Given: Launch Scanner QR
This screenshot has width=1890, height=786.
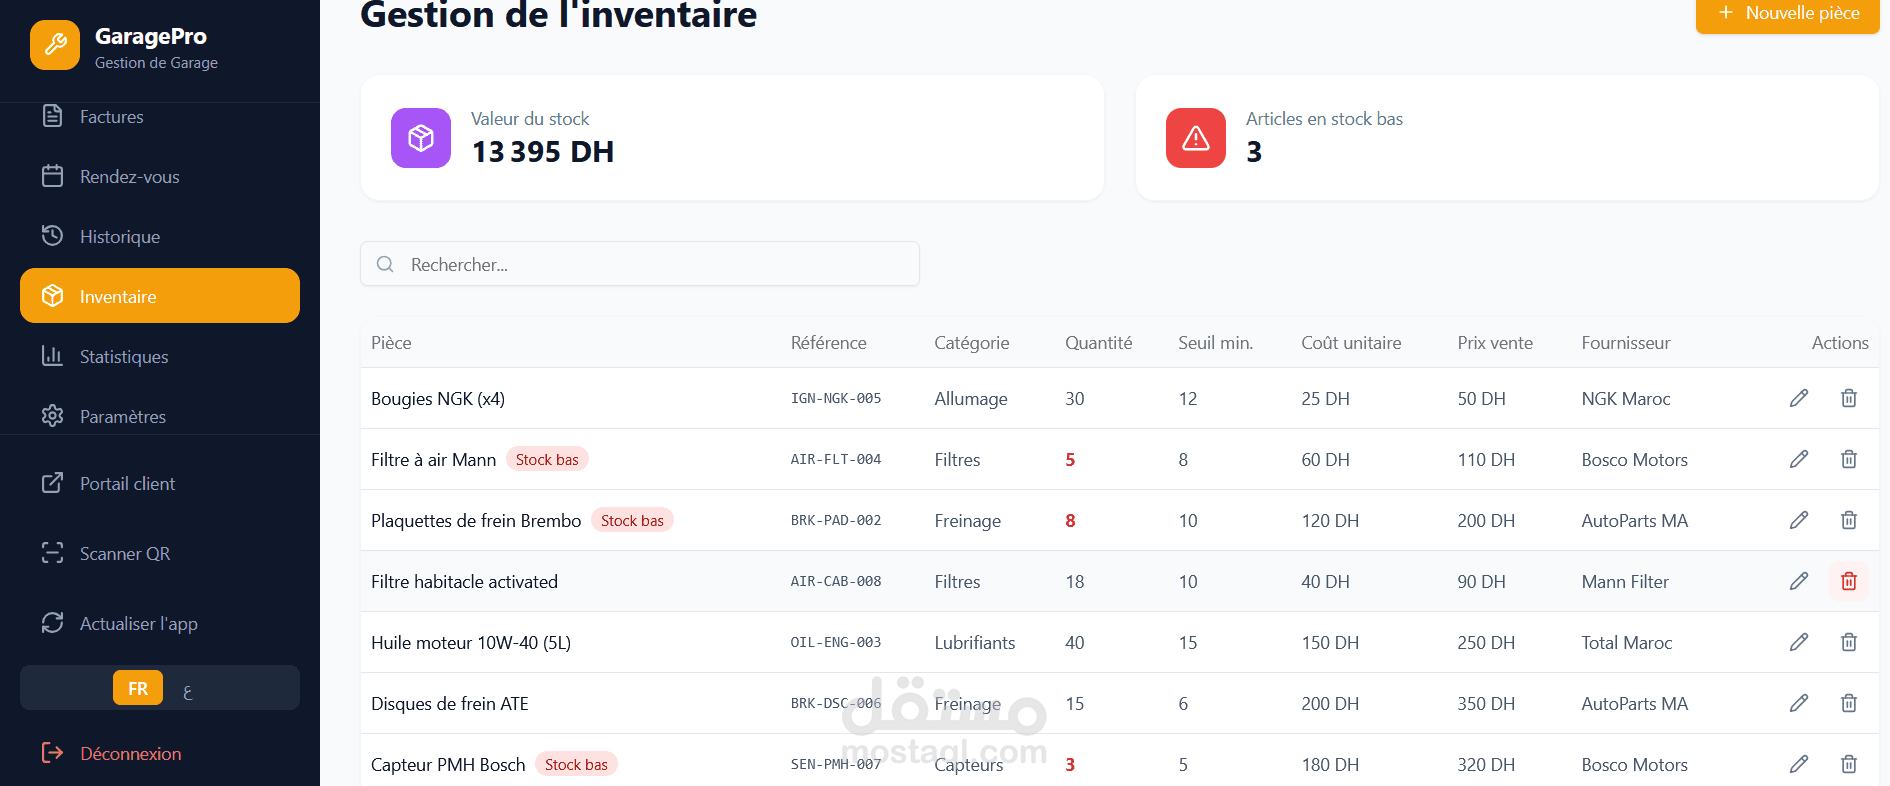Looking at the screenshot, I should 160,554.
